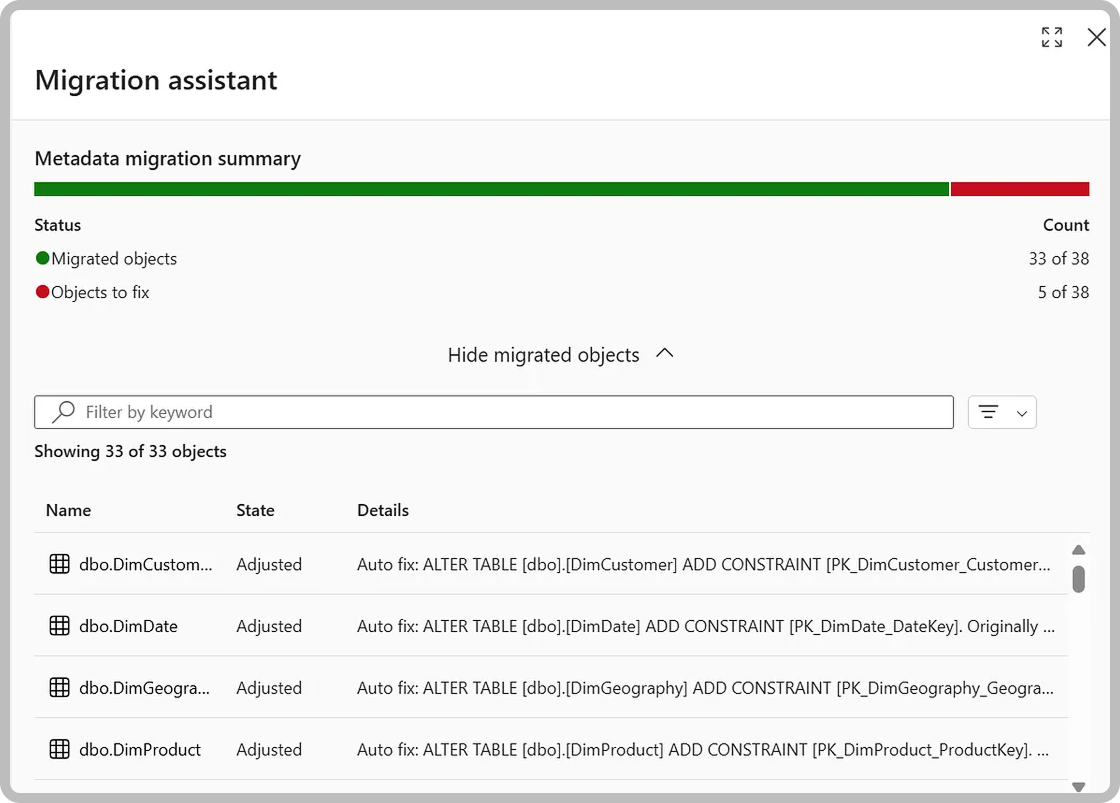Select the dbo.DimProduct table name

coord(140,749)
